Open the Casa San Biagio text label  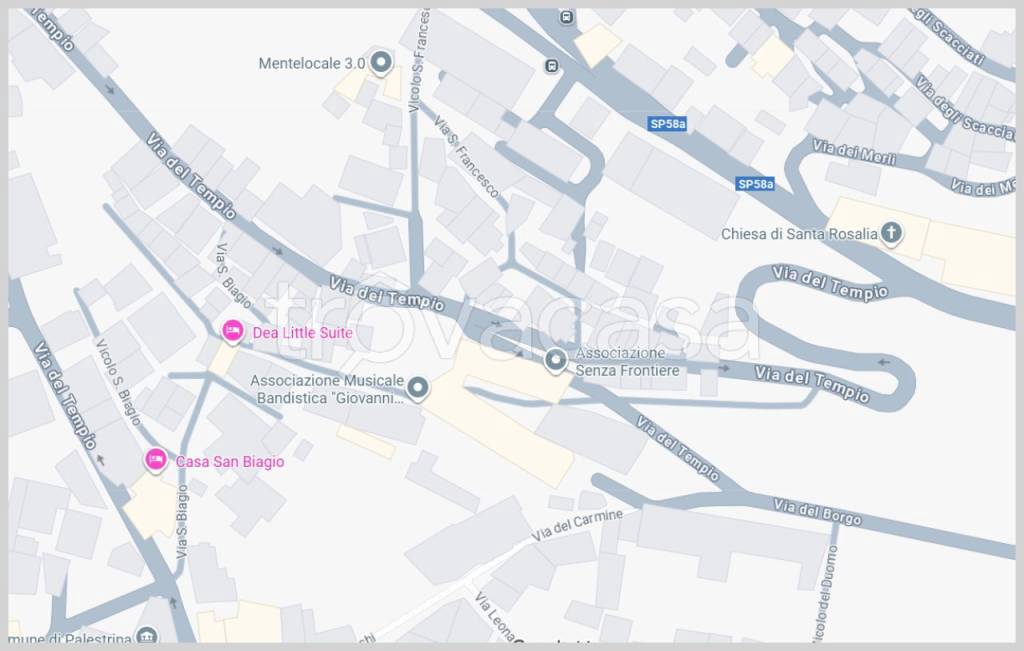(x=230, y=462)
